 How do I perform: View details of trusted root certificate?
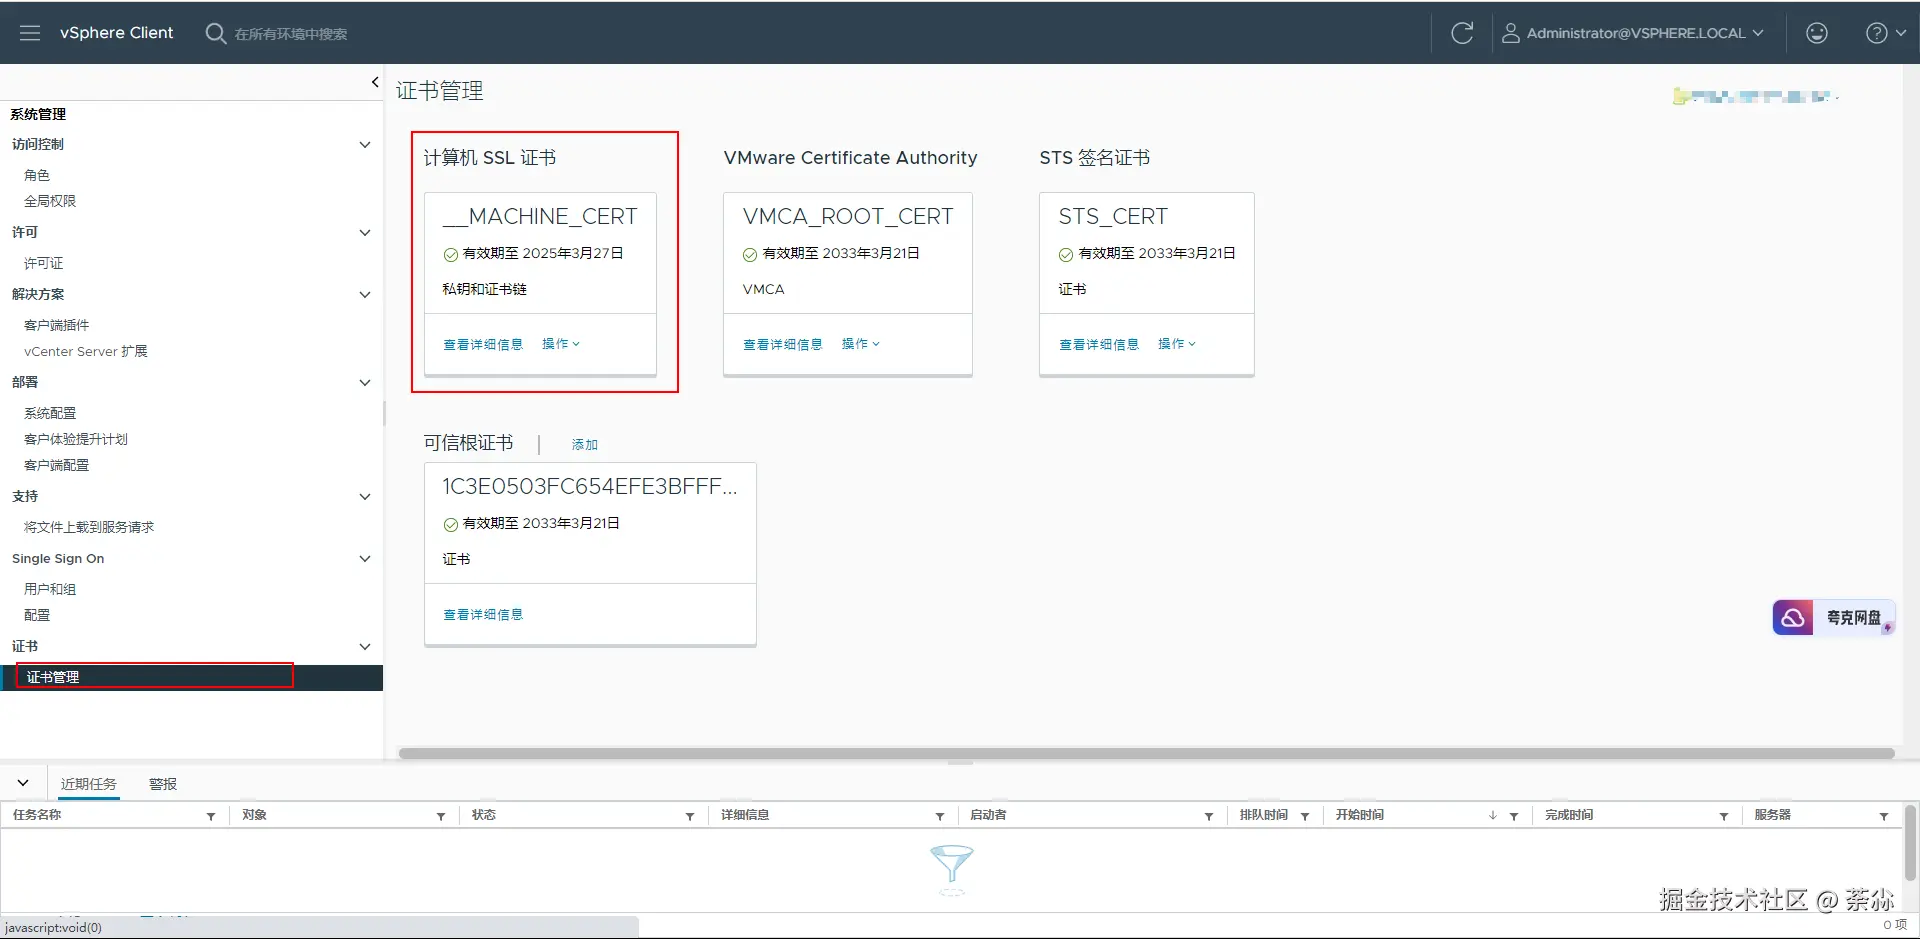point(483,615)
